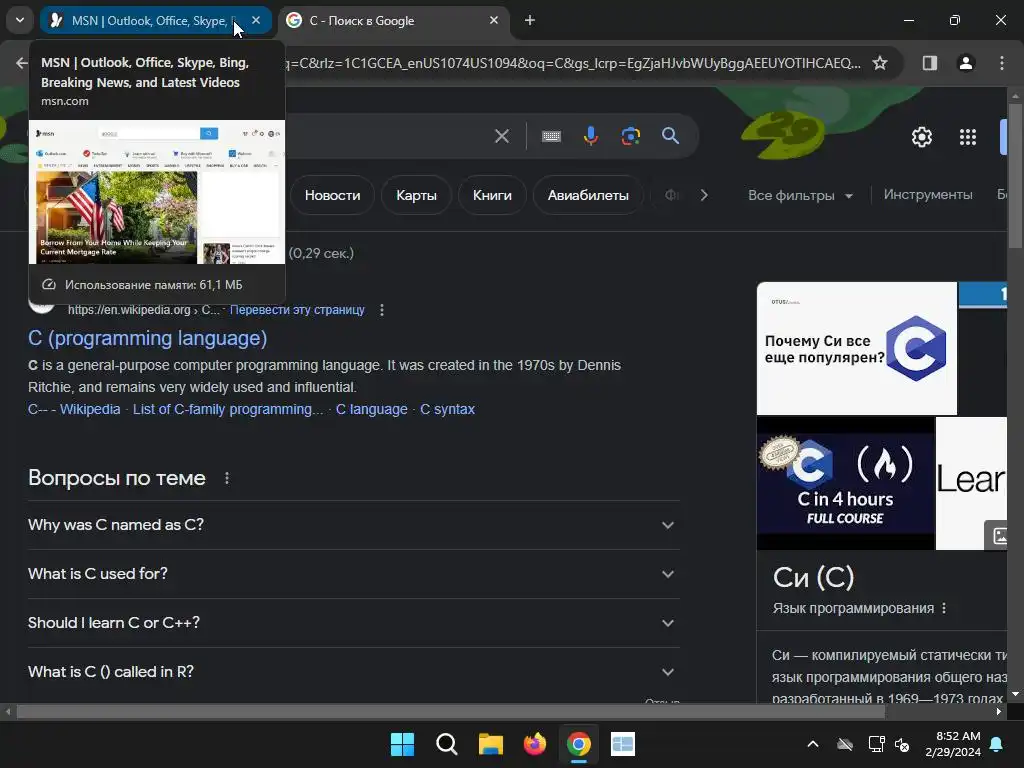Open the C syntax sublink
This screenshot has width=1024, height=768.
pos(447,409)
